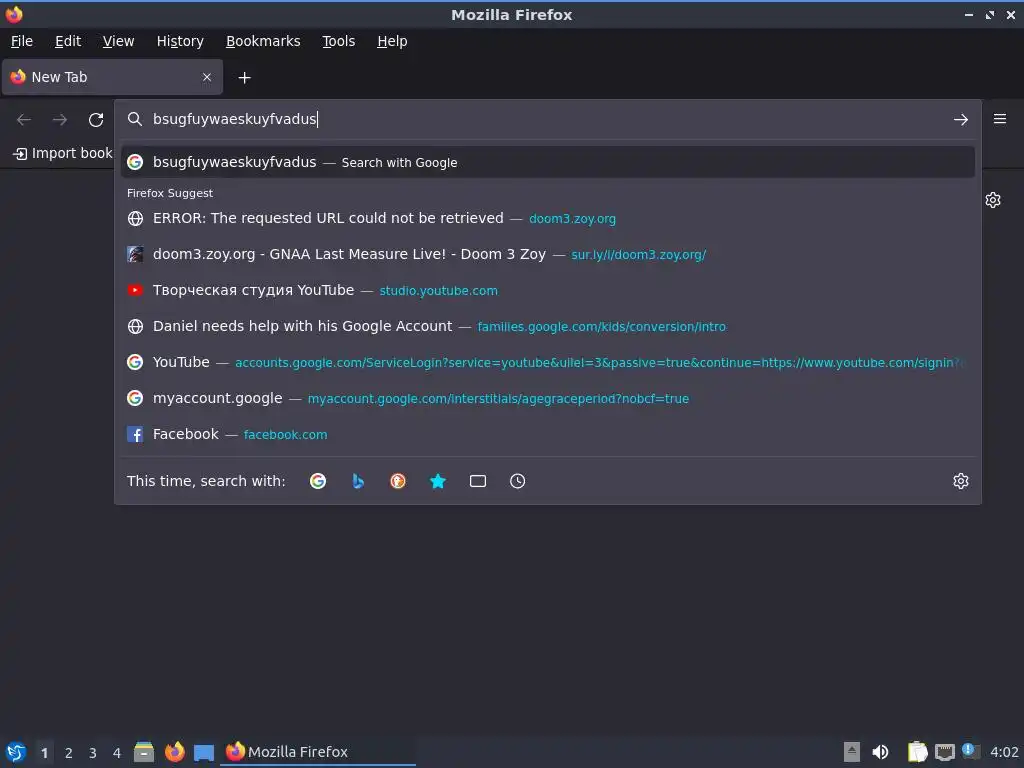Search in Bookmarks with star icon
This screenshot has width=1024, height=768.
[438, 481]
